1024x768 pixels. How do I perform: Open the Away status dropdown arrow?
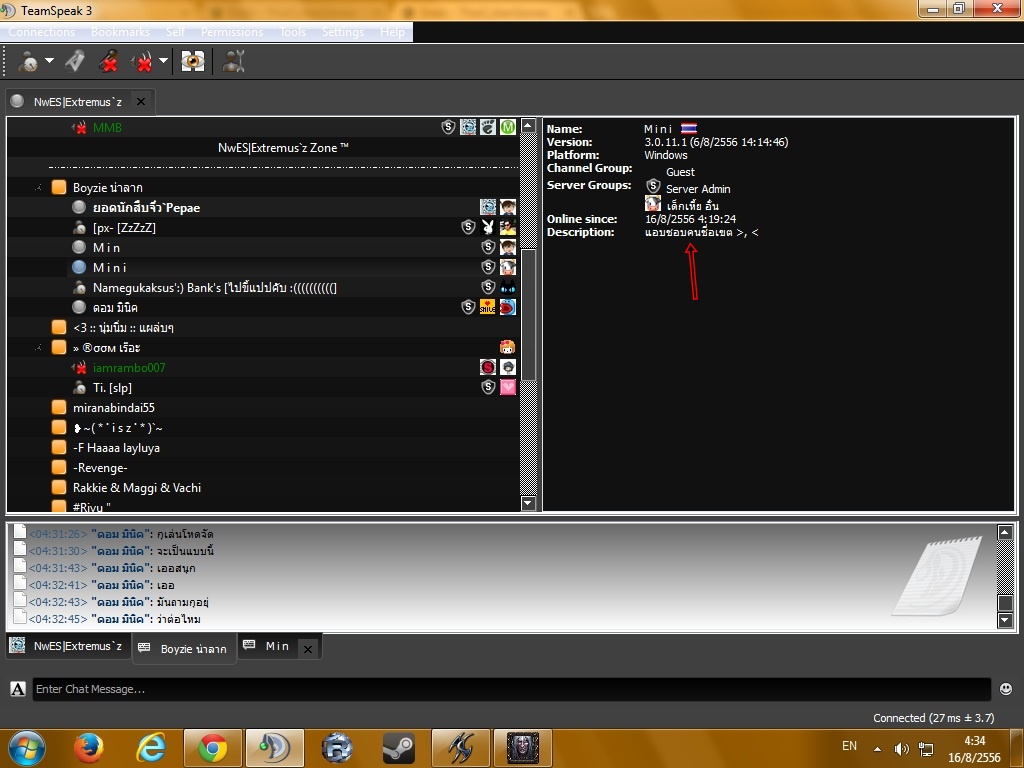[50, 61]
